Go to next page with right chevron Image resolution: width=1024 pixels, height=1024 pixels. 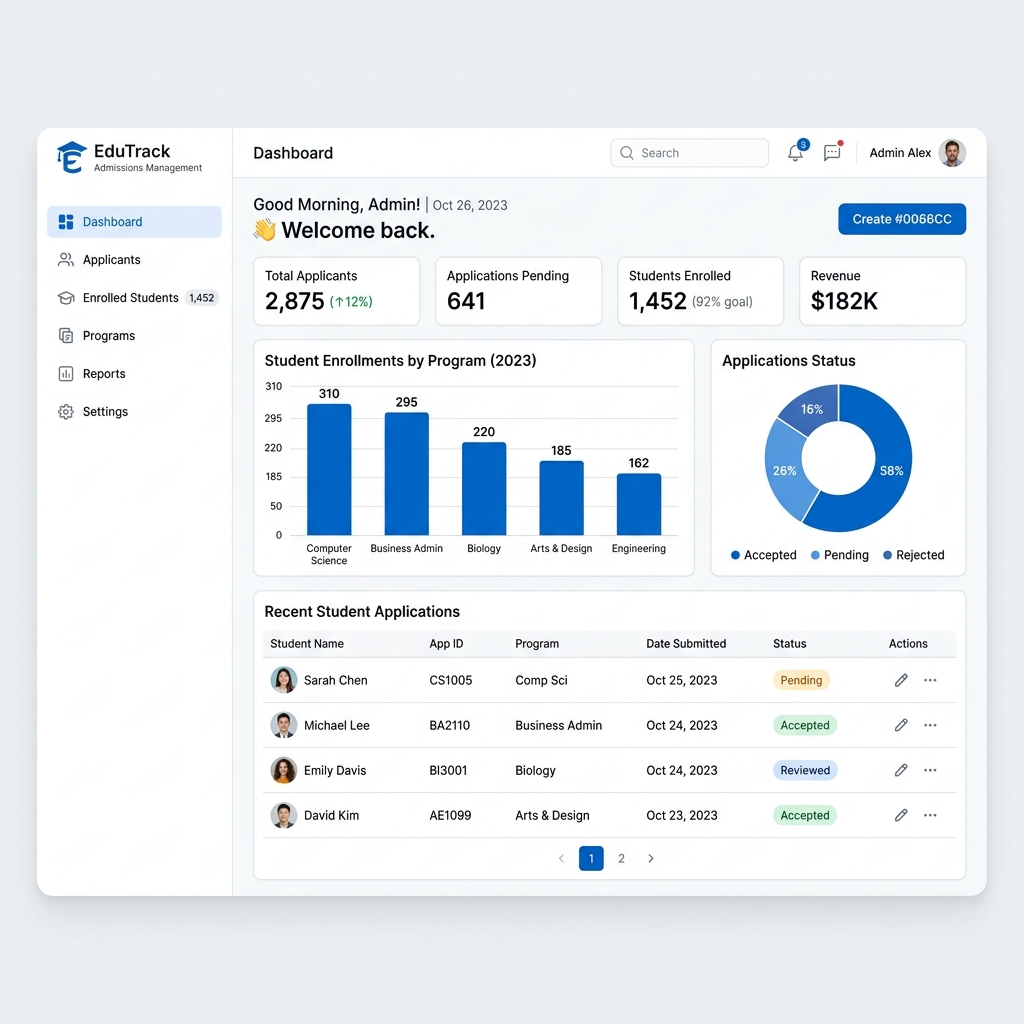650,859
